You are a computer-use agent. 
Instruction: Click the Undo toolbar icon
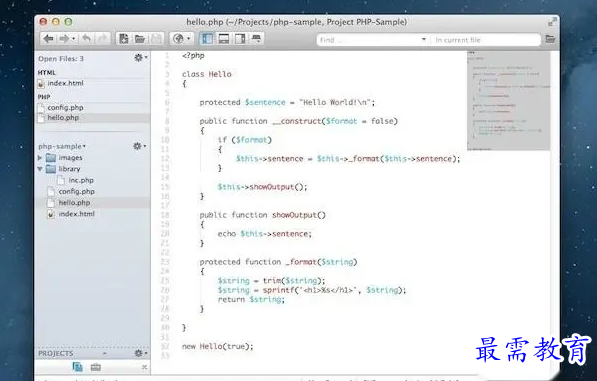86,39
